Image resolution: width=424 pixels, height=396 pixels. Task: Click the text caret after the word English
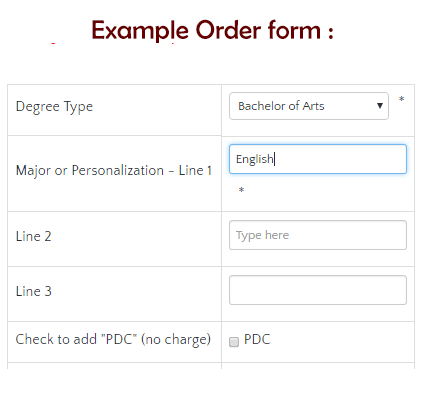tap(274, 159)
